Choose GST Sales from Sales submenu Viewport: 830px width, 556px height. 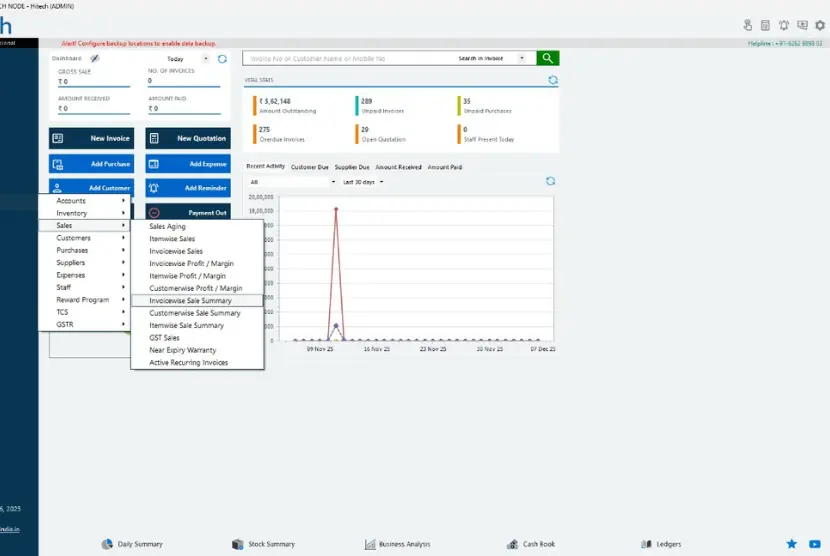pyautogui.click(x=165, y=338)
